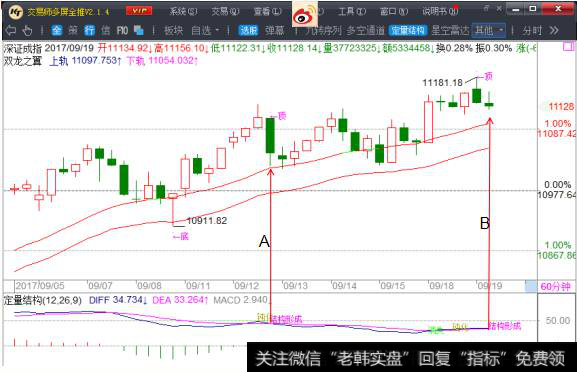
Task: Select the 多空通道 indicator
Action: pos(365,31)
